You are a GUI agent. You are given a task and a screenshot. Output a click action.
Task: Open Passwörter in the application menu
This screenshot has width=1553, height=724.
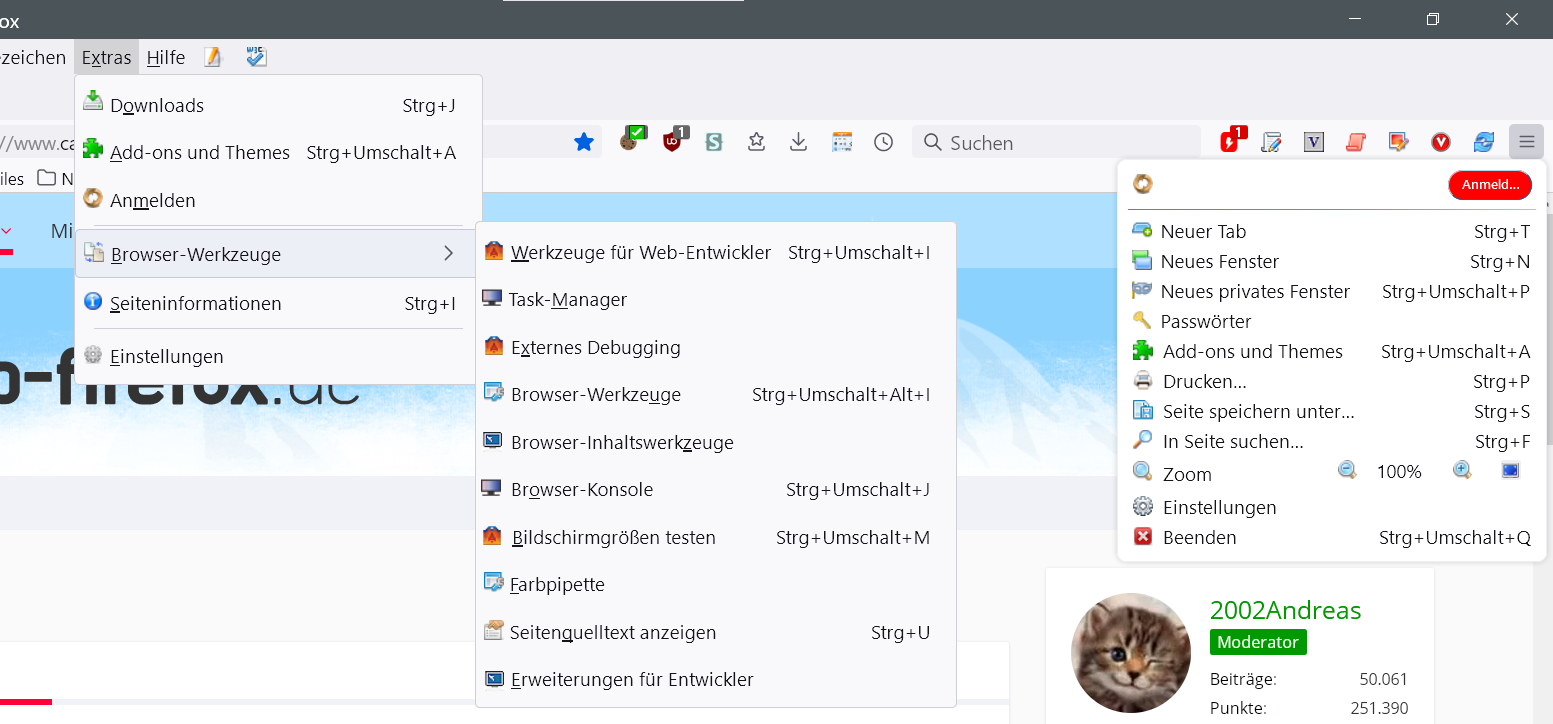pos(1331,321)
